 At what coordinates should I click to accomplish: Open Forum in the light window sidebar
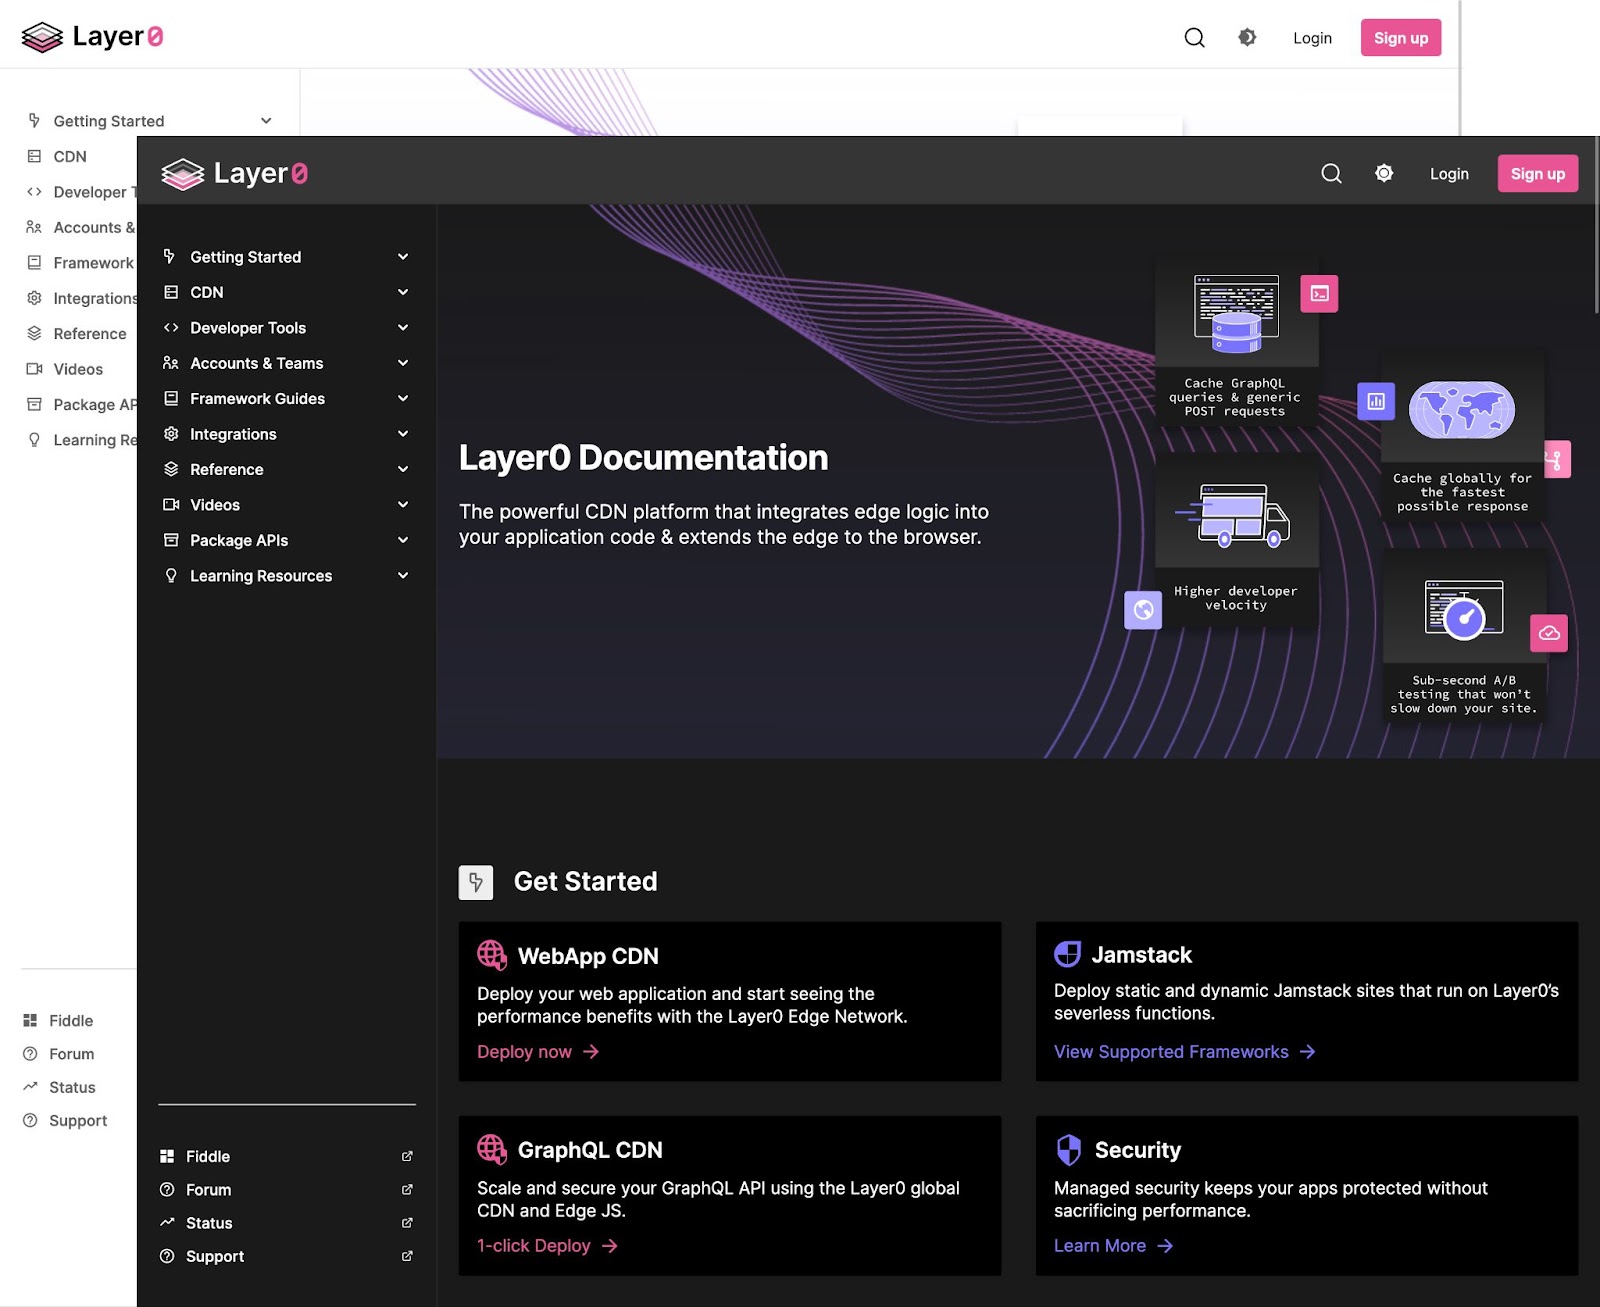click(x=72, y=1054)
